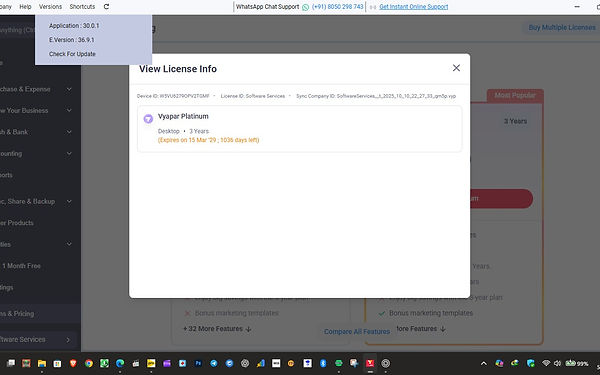Click the Most Popular plan badge
The width and height of the screenshot is (600, 375).
tap(515, 95)
